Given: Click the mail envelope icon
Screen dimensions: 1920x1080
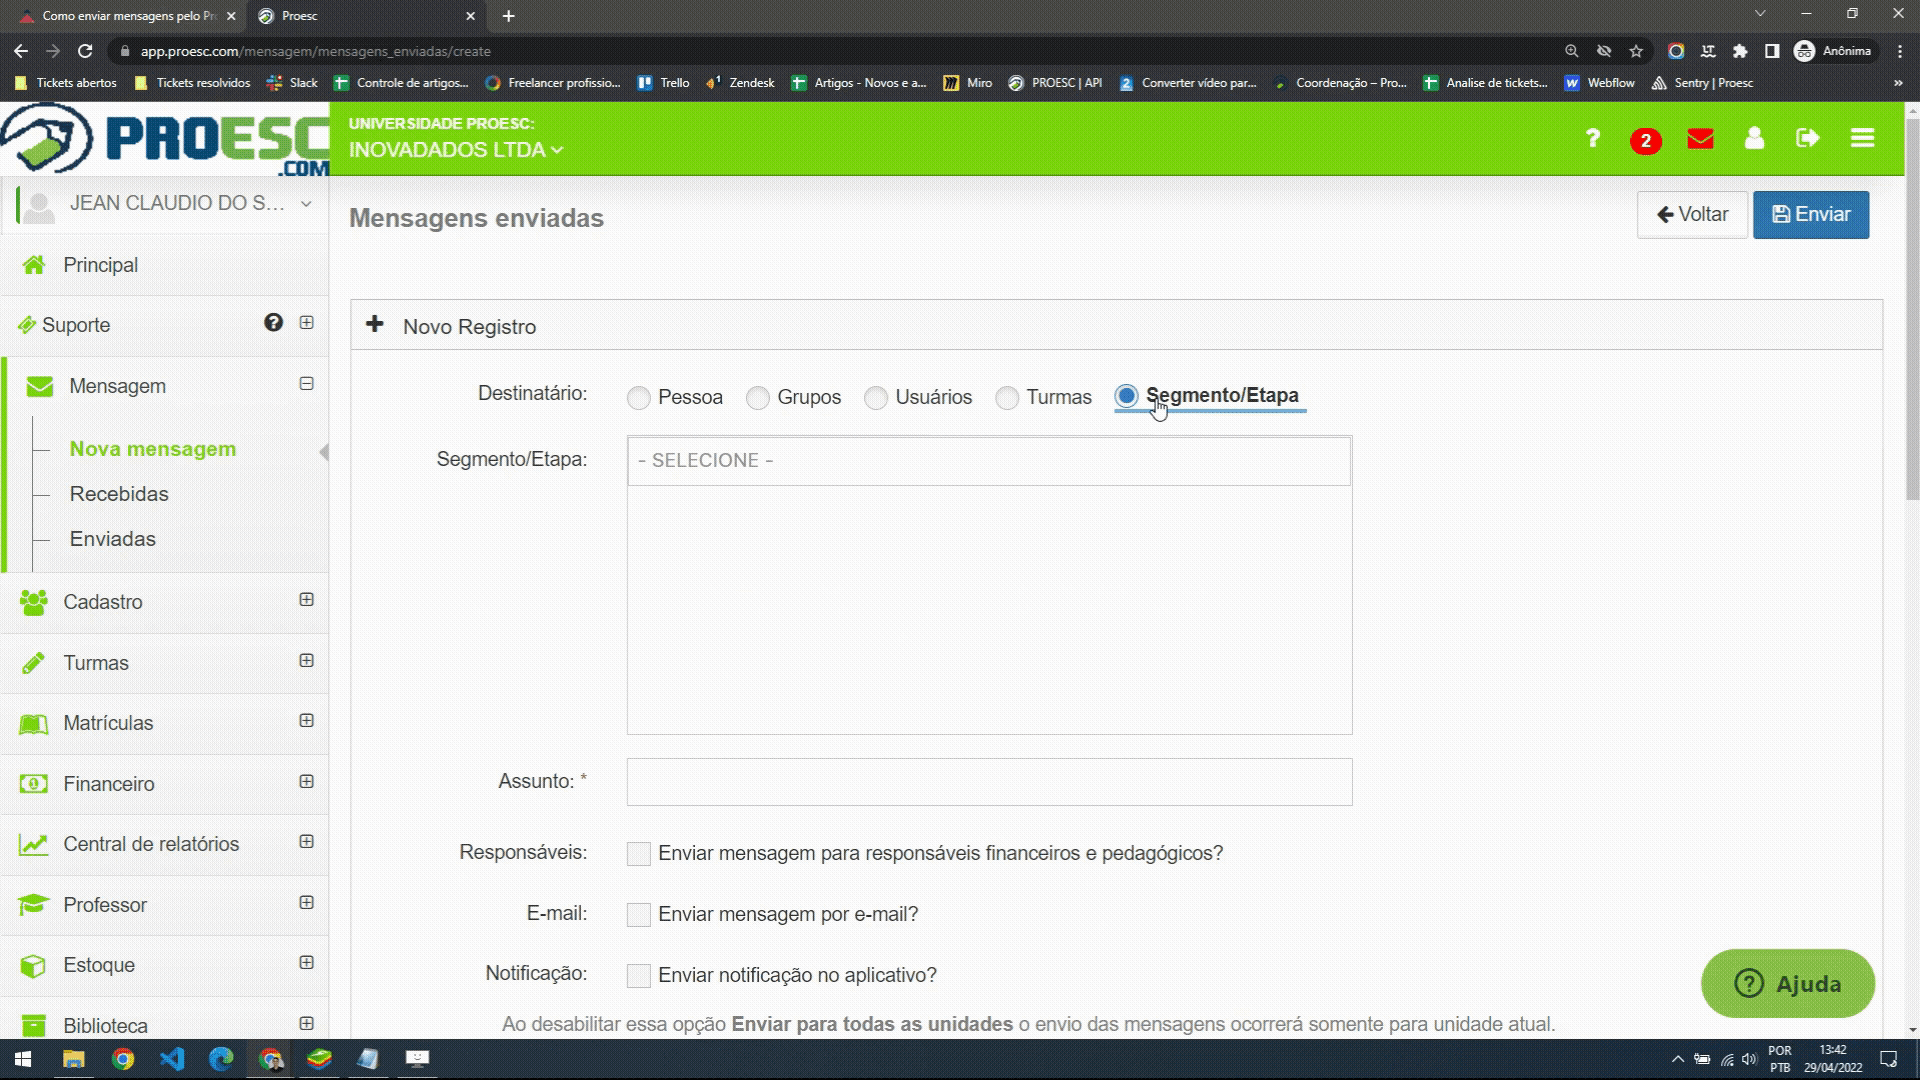Looking at the screenshot, I should coord(1700,137).
